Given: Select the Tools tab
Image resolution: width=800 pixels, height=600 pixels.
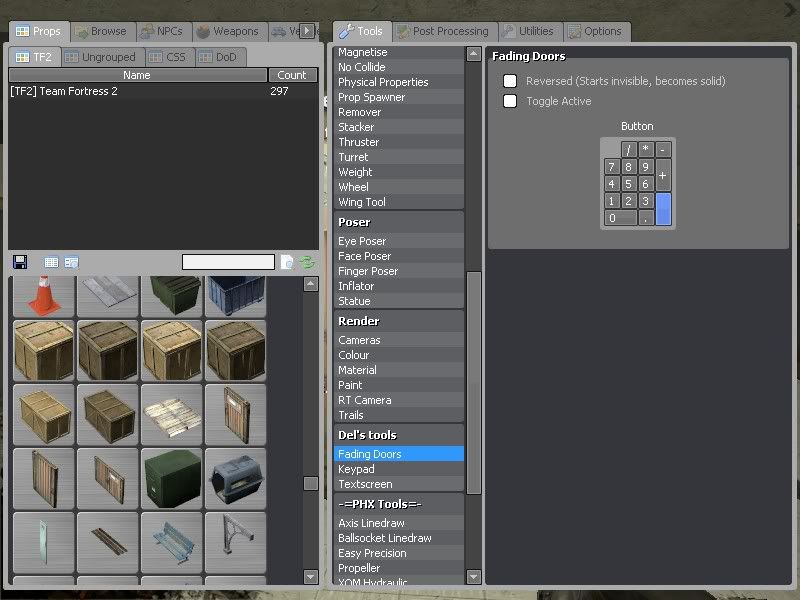Looking at the screenshot, I should click(362, 32).
